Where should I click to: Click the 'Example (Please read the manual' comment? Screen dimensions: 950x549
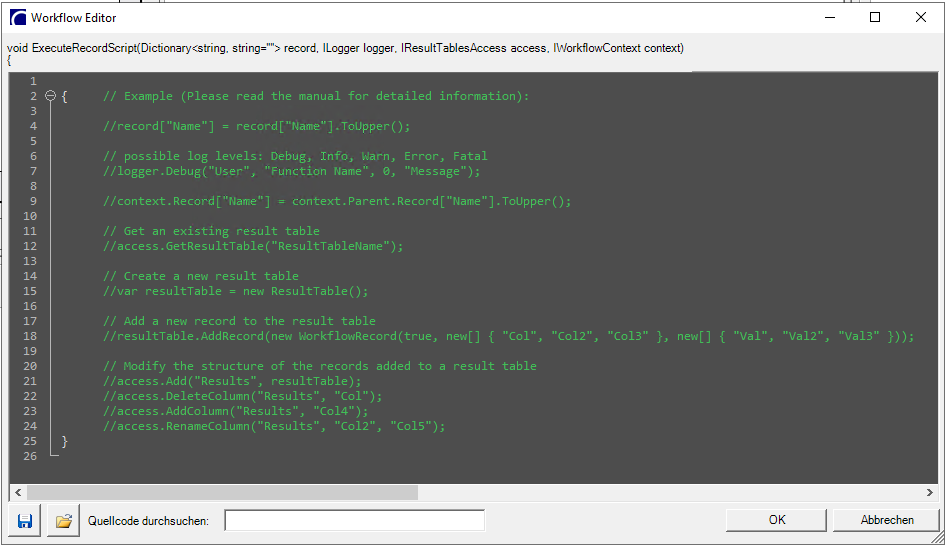(316, 96)
